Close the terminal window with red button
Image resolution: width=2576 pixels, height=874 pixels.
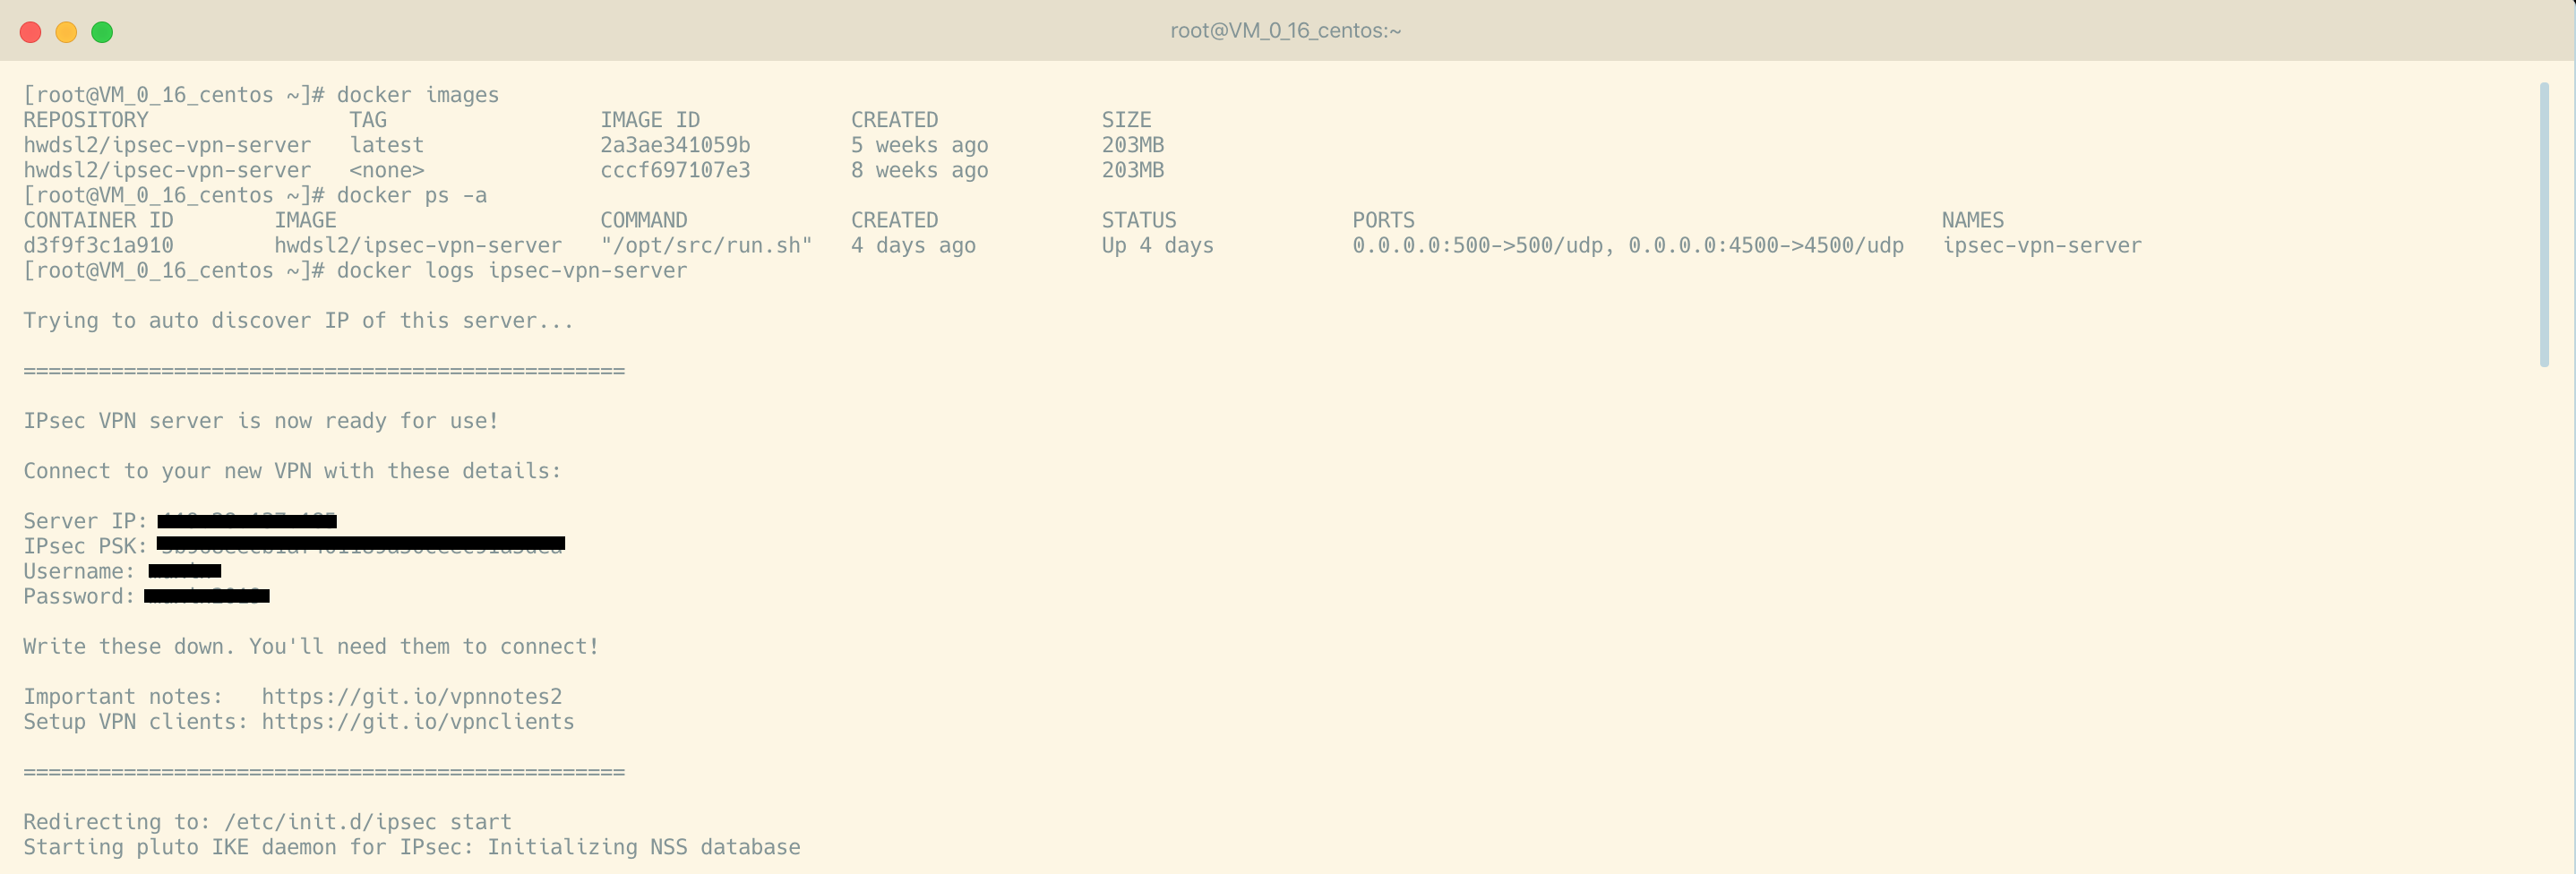coord(31,32)
